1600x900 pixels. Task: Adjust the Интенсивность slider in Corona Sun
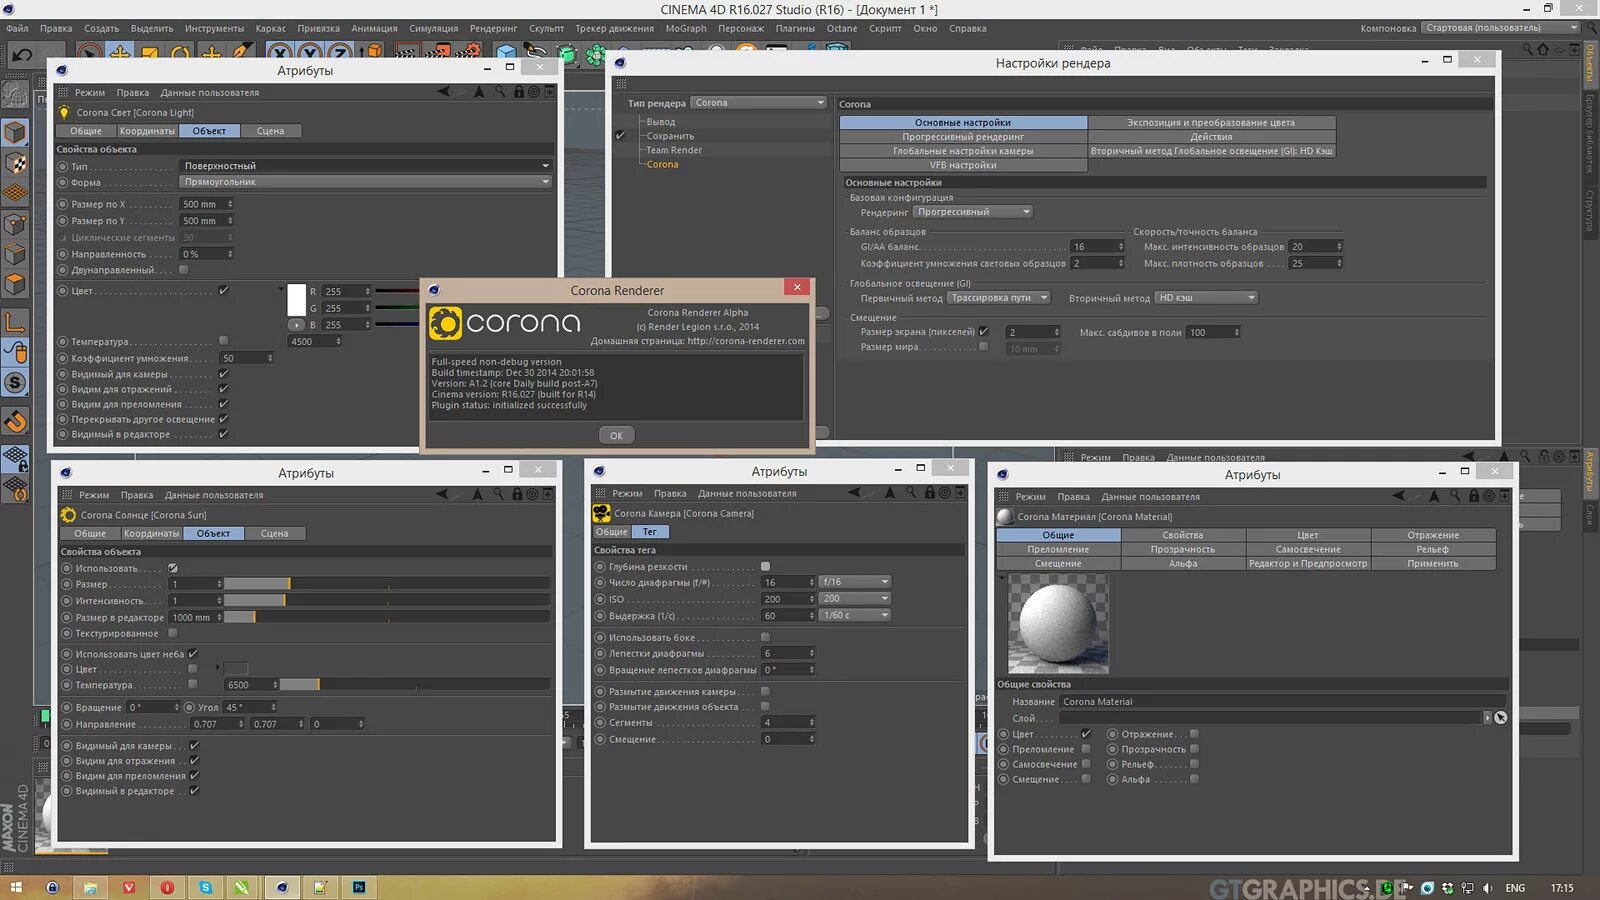(387, 601)
